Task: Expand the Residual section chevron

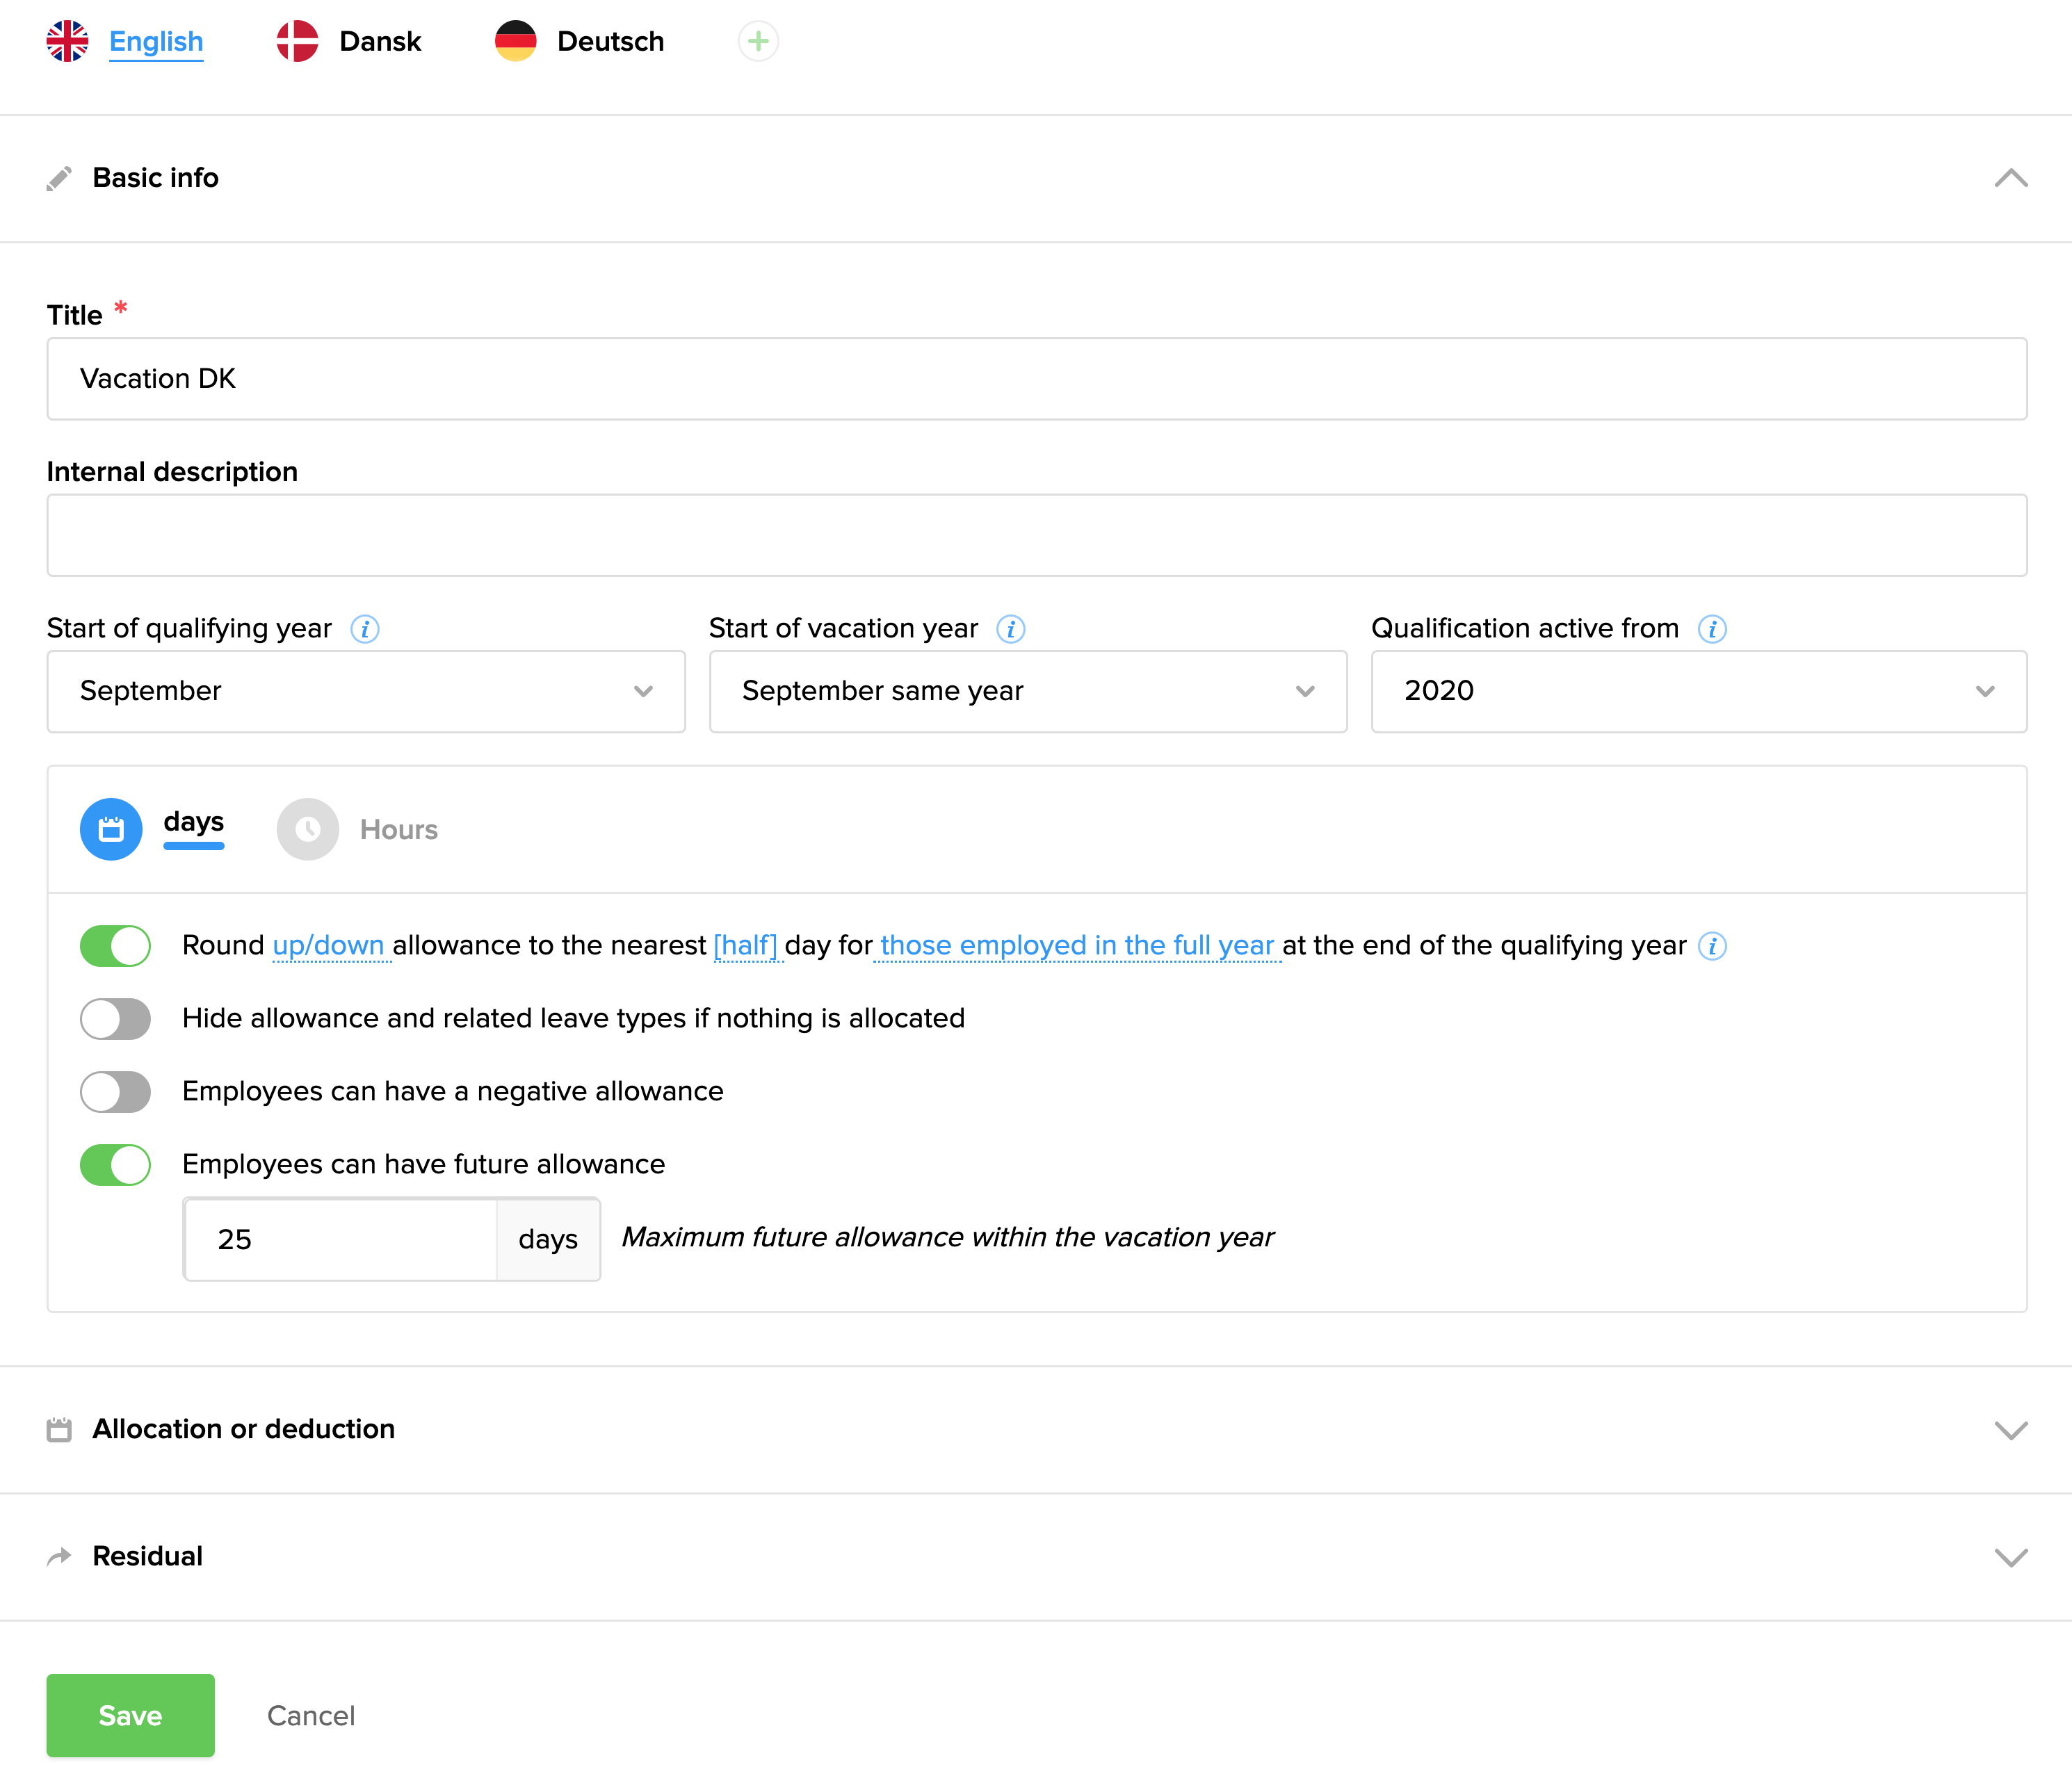Action: (x=2010, y=1557)
